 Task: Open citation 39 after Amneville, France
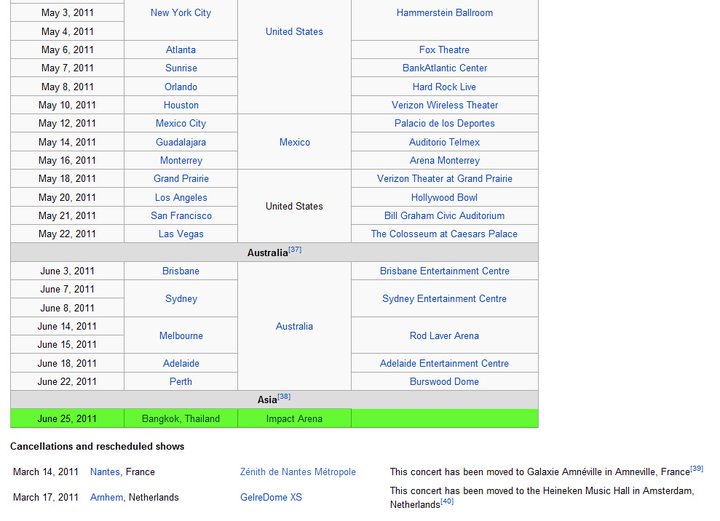point(697,469)
